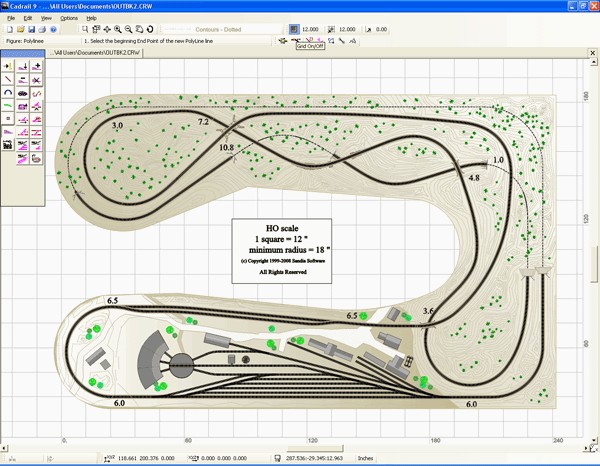The width and height of the screenshot is (600, 466).
Task: Close the document with the tab-row X
Action: (x=593, y=53)
